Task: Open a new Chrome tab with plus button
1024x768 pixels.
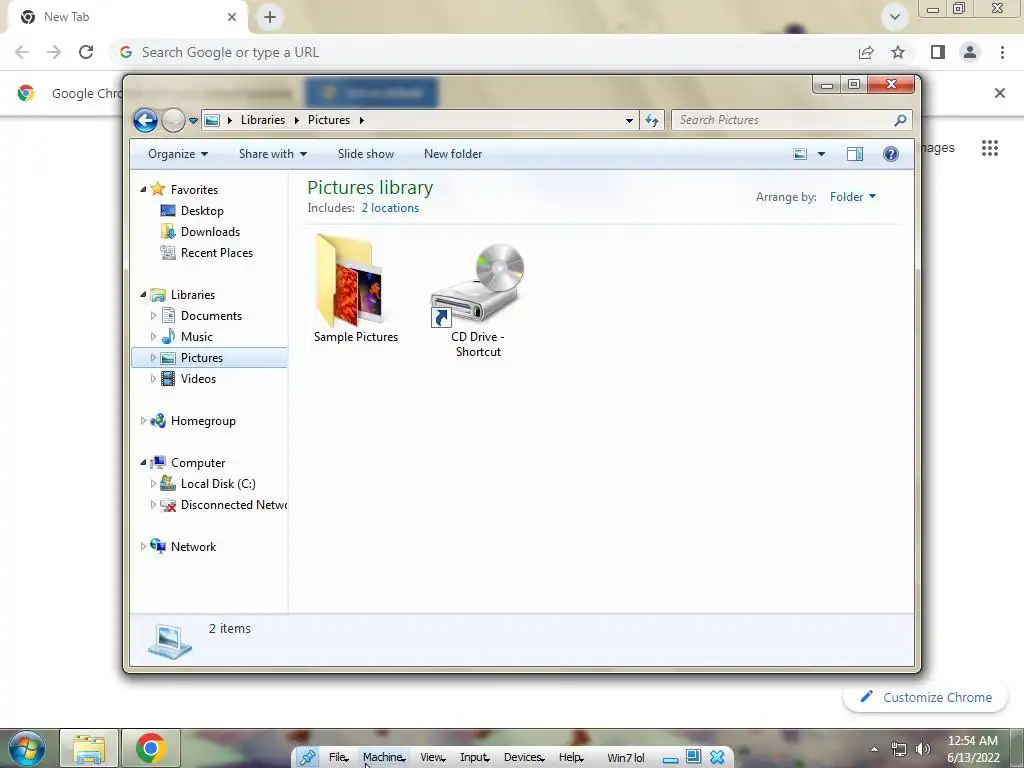Action: 270,17
